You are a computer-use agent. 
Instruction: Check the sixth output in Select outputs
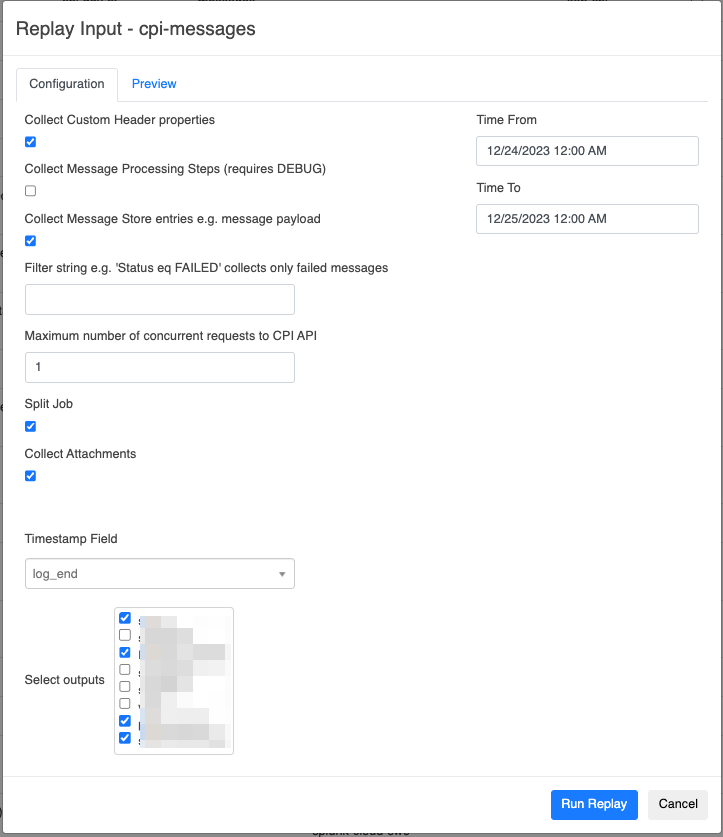point(125,703)
